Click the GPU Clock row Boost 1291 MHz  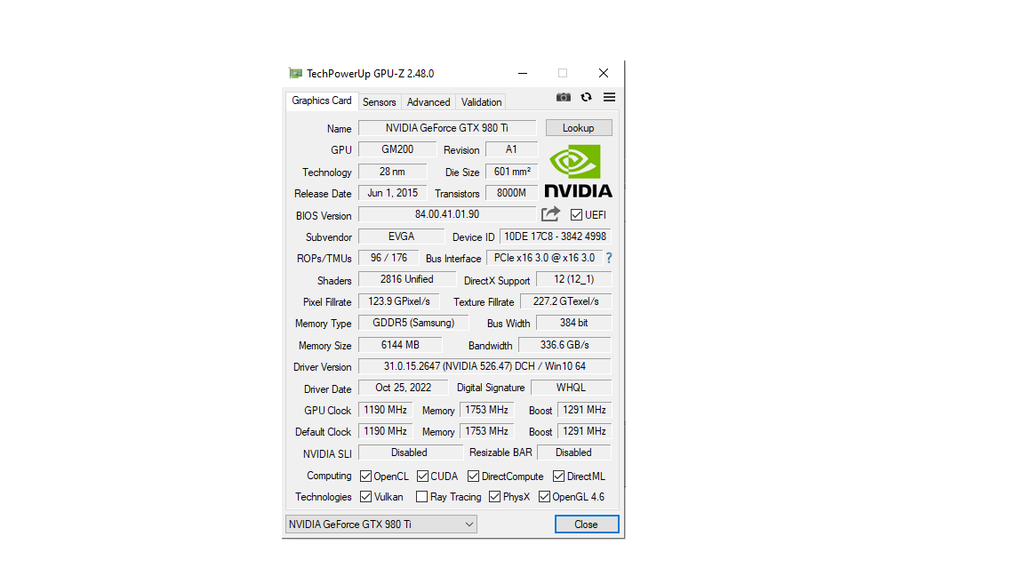click(x=584, y=410)
